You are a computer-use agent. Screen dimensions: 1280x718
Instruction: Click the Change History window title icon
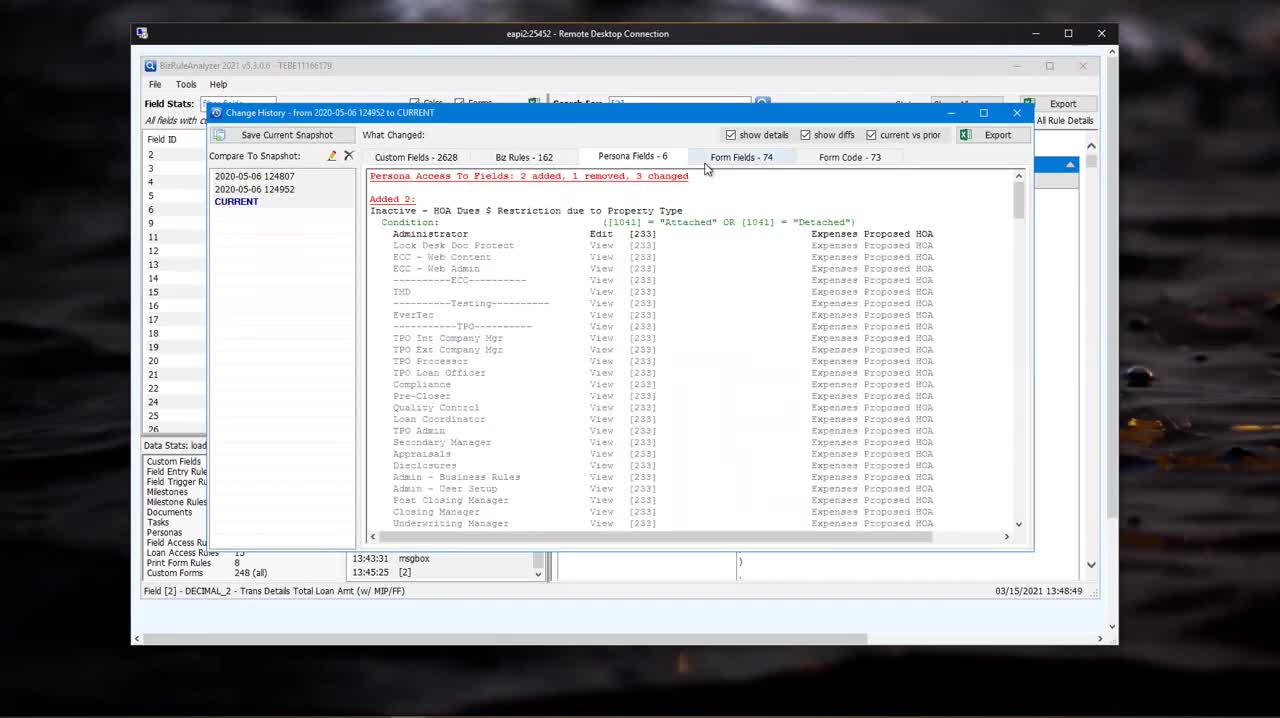216,113
